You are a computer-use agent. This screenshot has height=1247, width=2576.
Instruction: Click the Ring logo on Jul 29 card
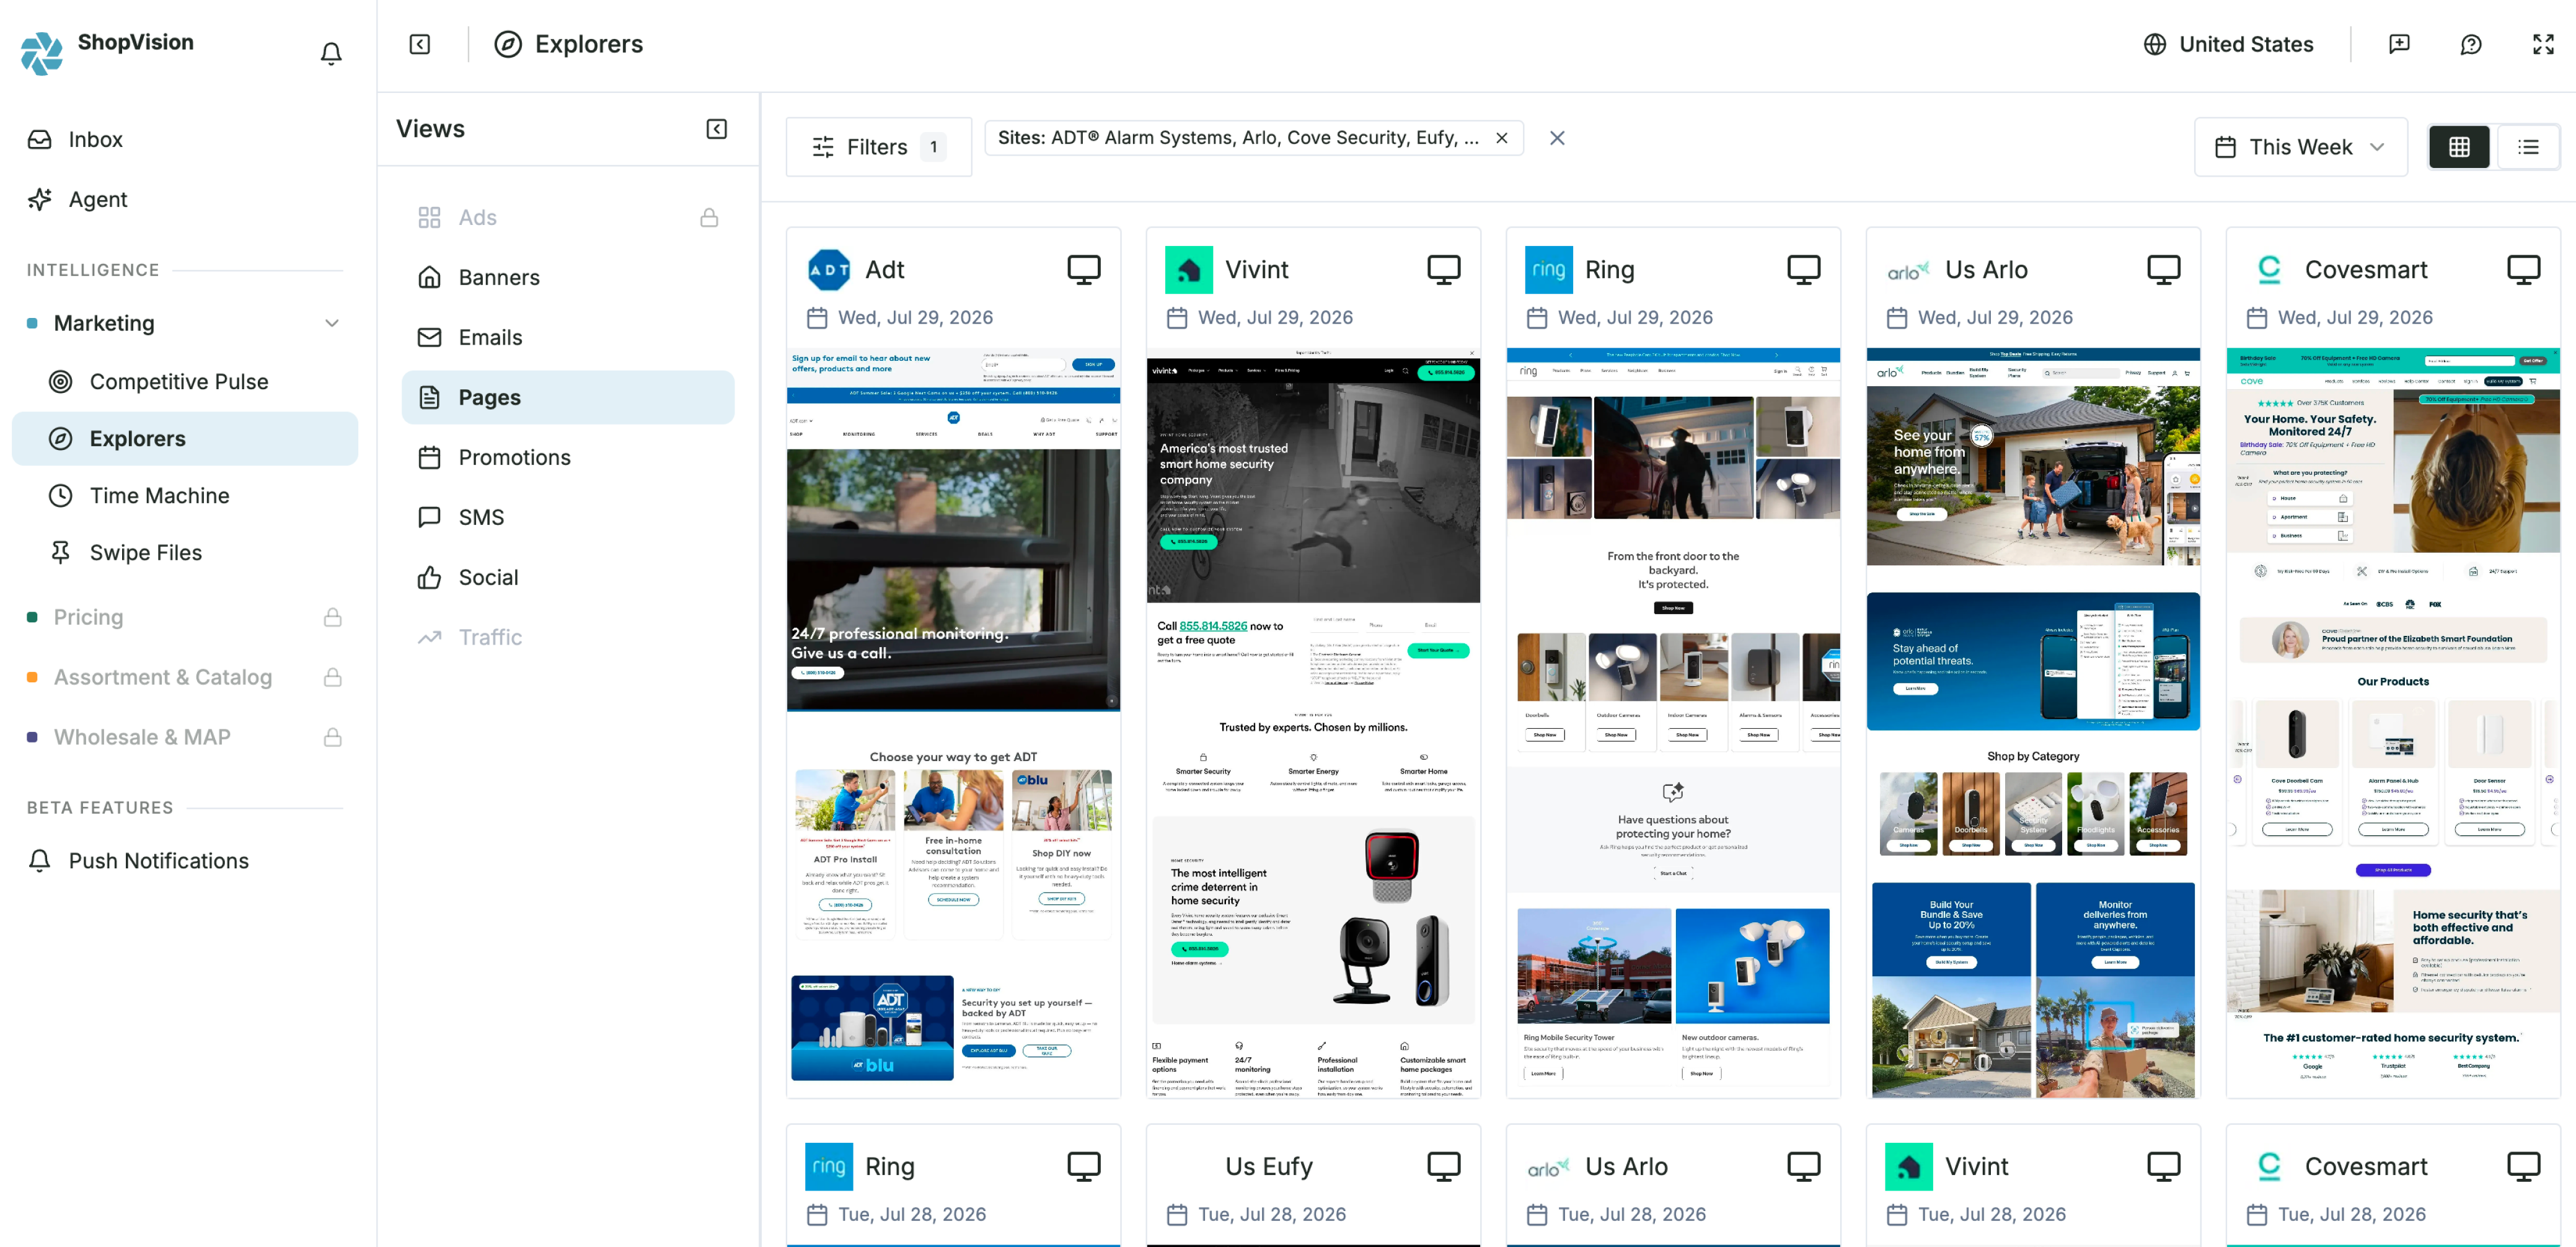point(1549,270)
